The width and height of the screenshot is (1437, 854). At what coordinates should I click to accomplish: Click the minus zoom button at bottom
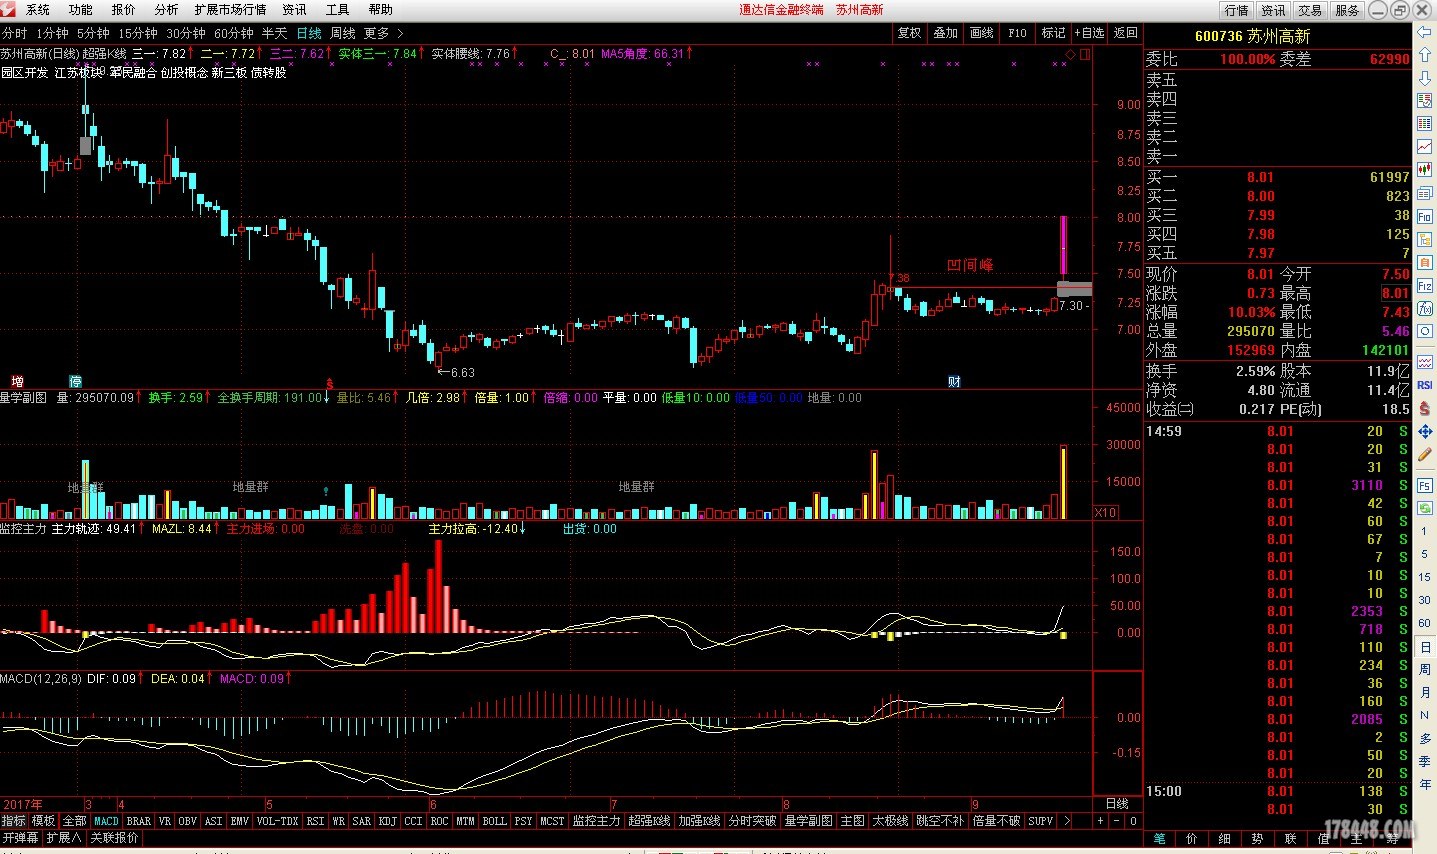coord(1117,821)
